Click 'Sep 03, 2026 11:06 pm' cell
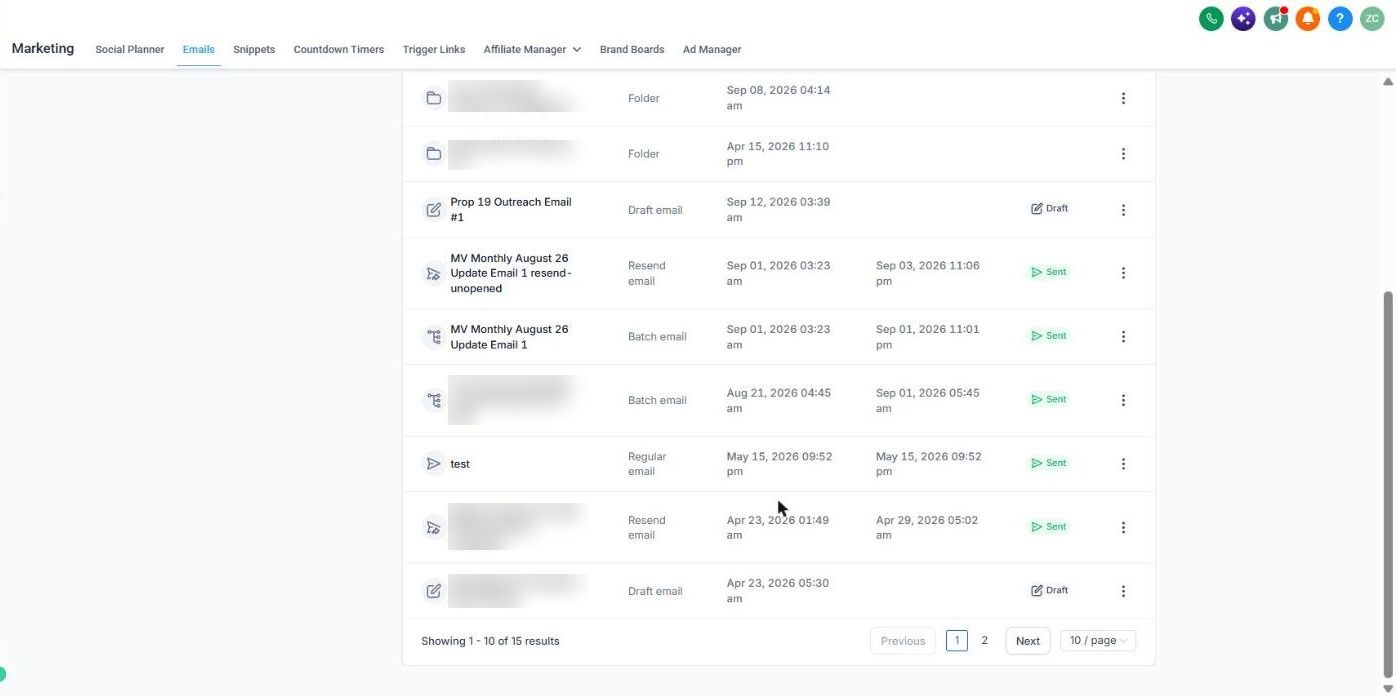This screenshot has height=697, width=1396. coord(927,273)
